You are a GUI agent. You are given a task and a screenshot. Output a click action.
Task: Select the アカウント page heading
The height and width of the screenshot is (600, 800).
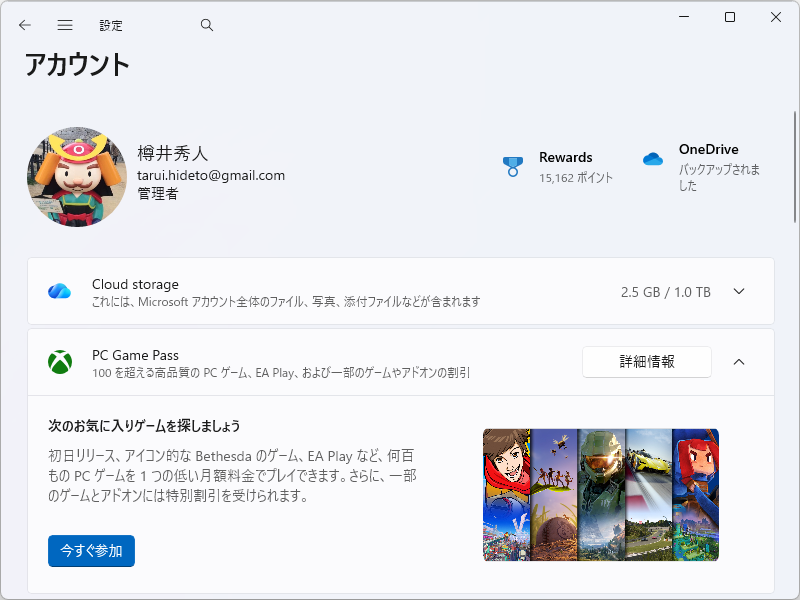point(77,66)
